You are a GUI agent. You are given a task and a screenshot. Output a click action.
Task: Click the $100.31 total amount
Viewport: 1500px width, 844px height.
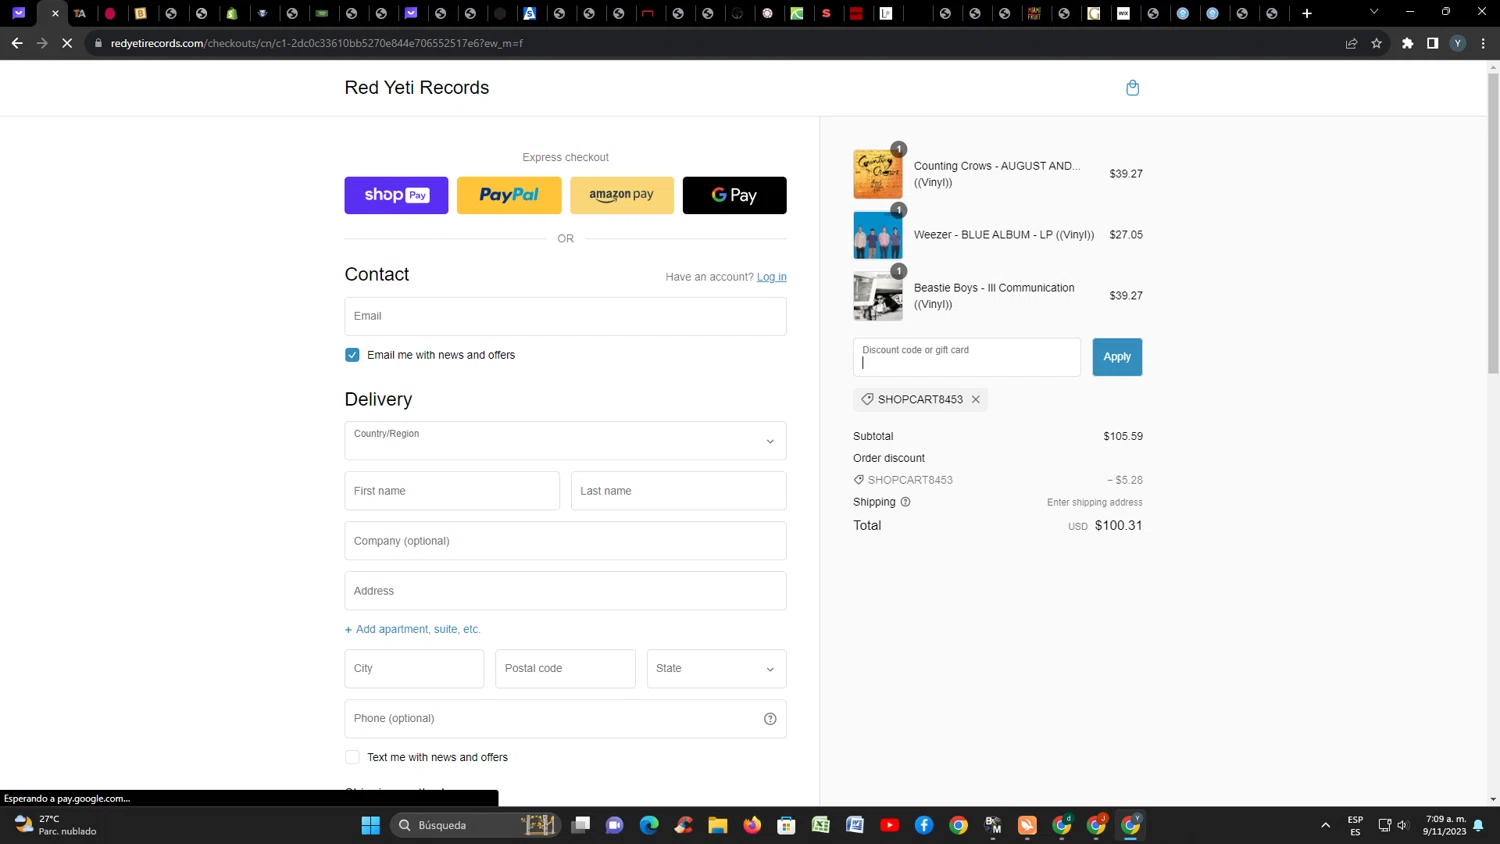1118,526
